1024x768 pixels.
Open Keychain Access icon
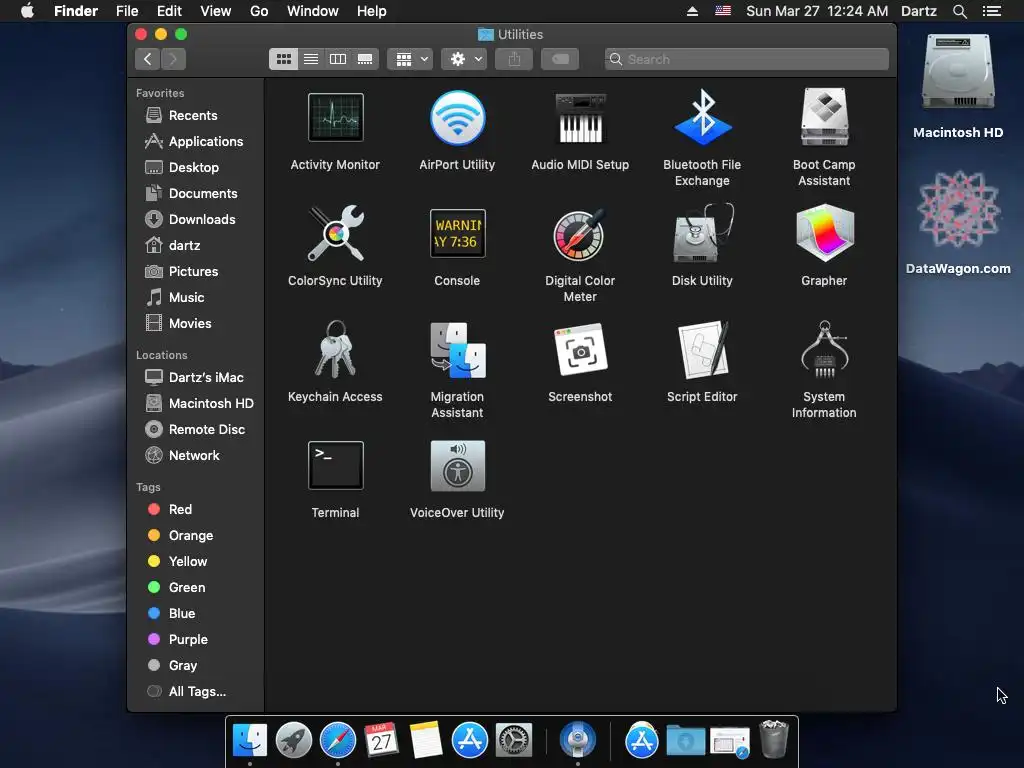(x=335, y=349)
